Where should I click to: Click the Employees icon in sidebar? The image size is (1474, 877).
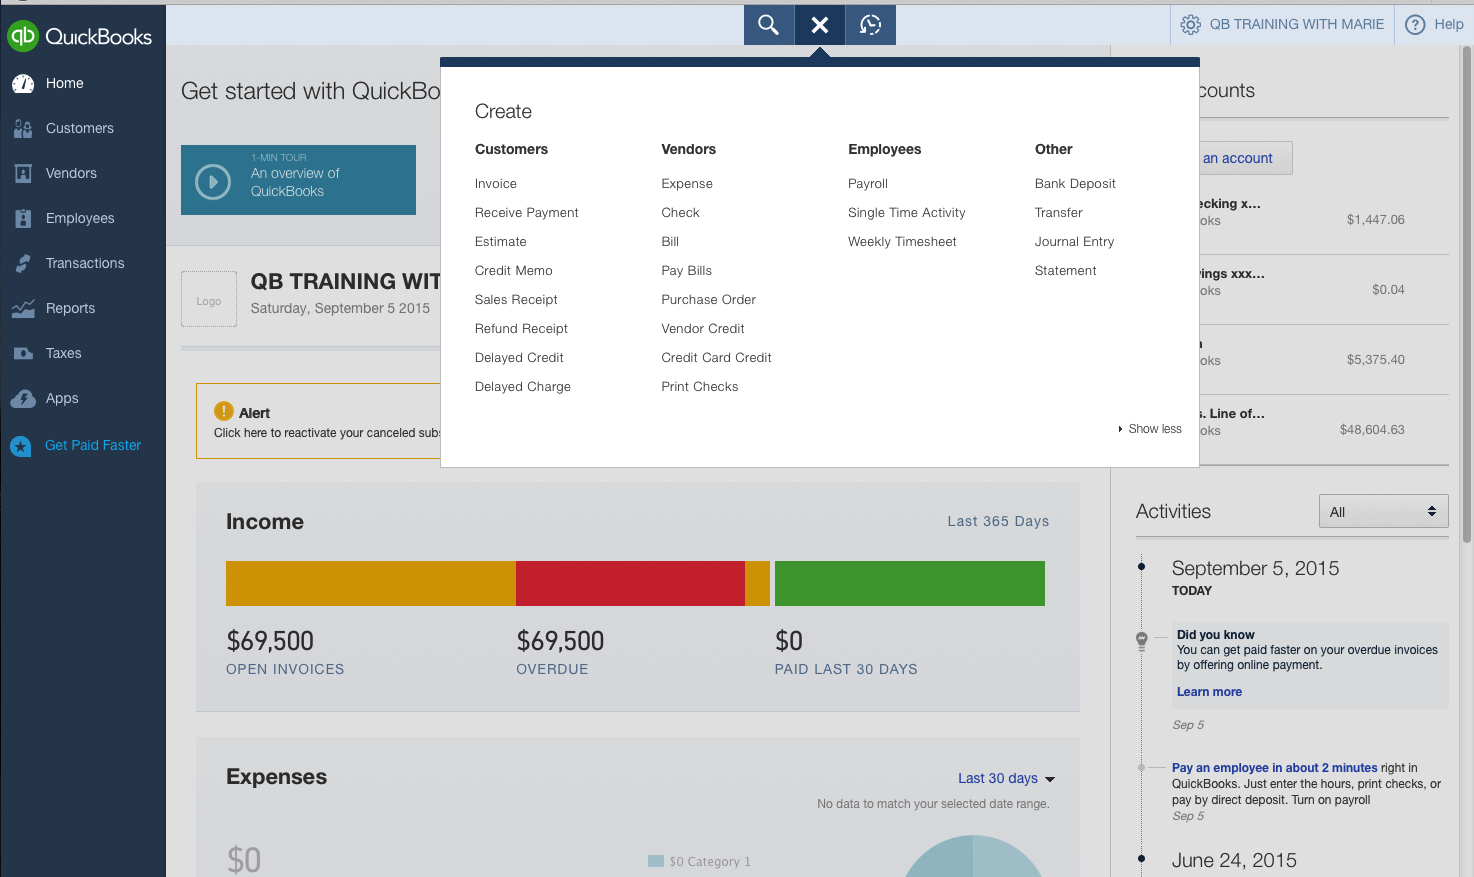tap(23, 218)
